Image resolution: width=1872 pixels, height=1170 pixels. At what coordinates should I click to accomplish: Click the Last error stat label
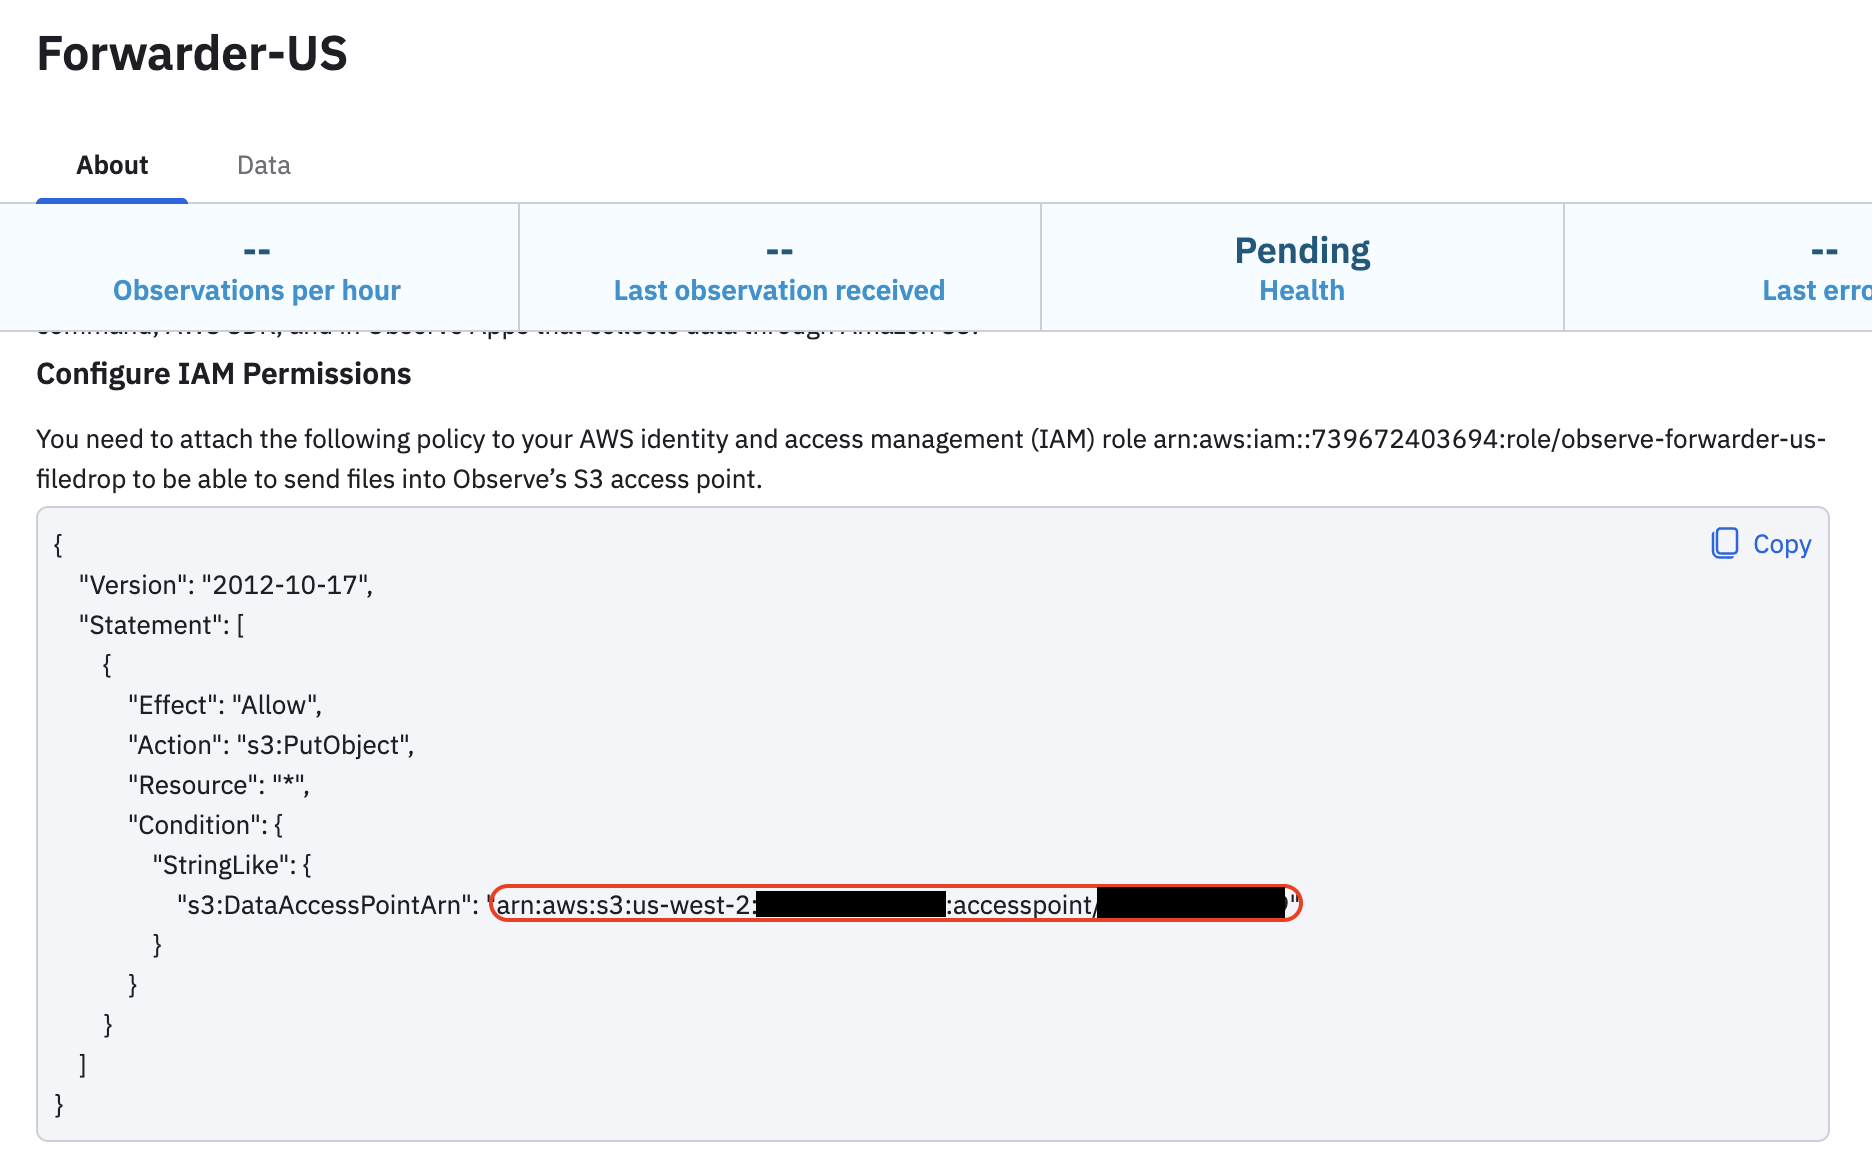[x=1816, y=290]
